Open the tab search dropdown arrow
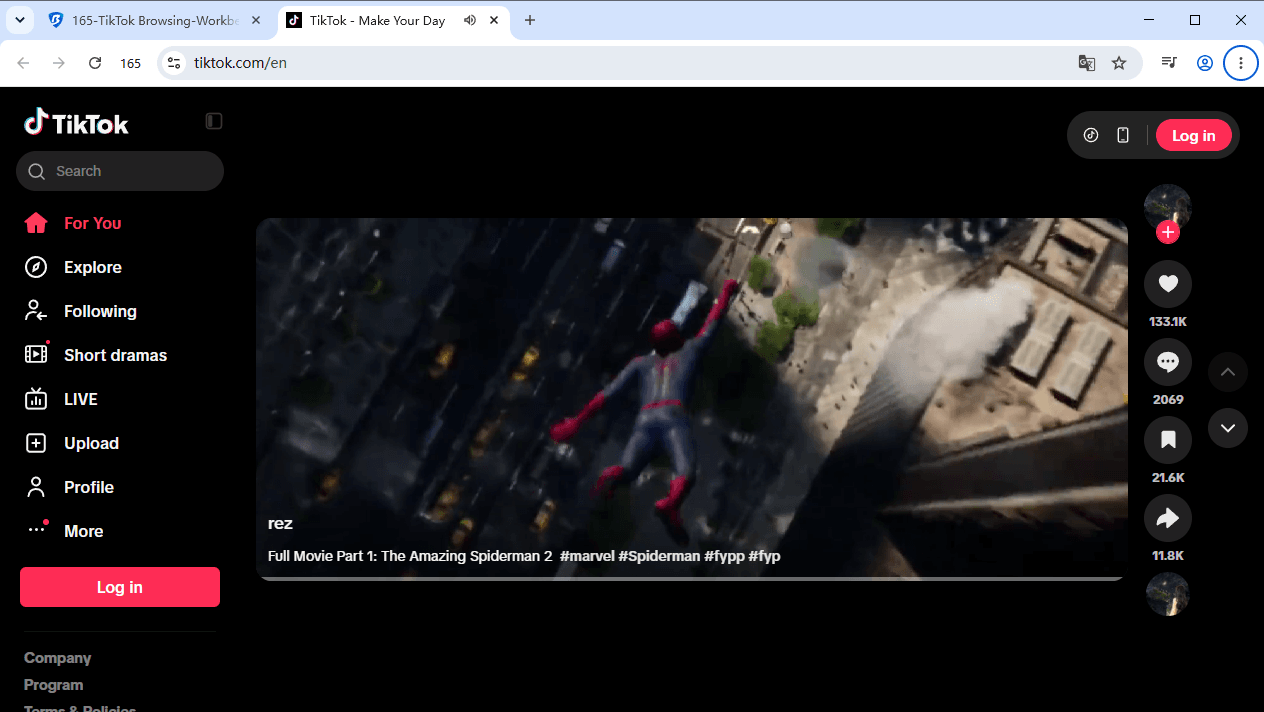 pyautogui.click(x=19, y=20)
